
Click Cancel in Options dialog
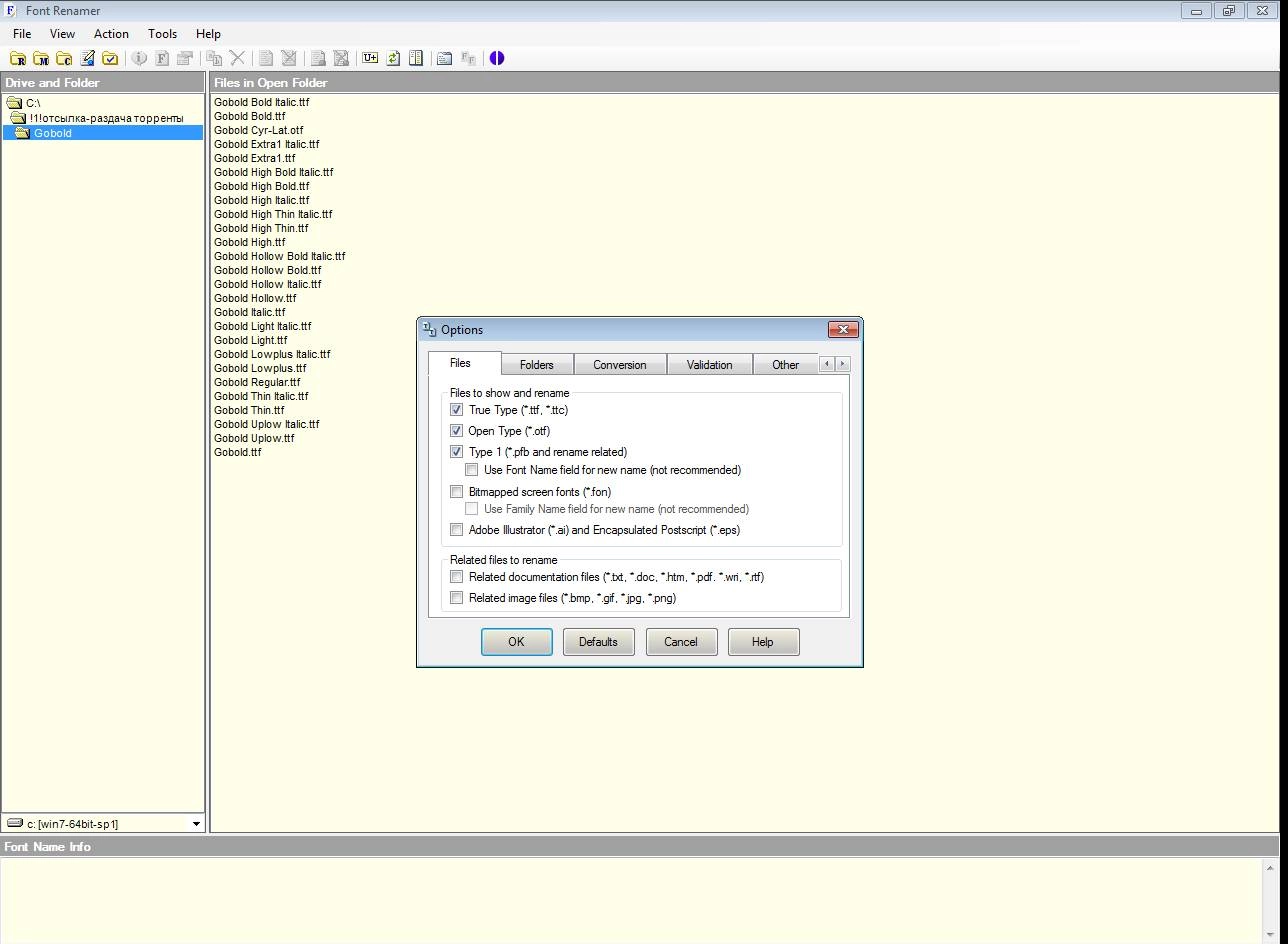(x=681, y=642)
